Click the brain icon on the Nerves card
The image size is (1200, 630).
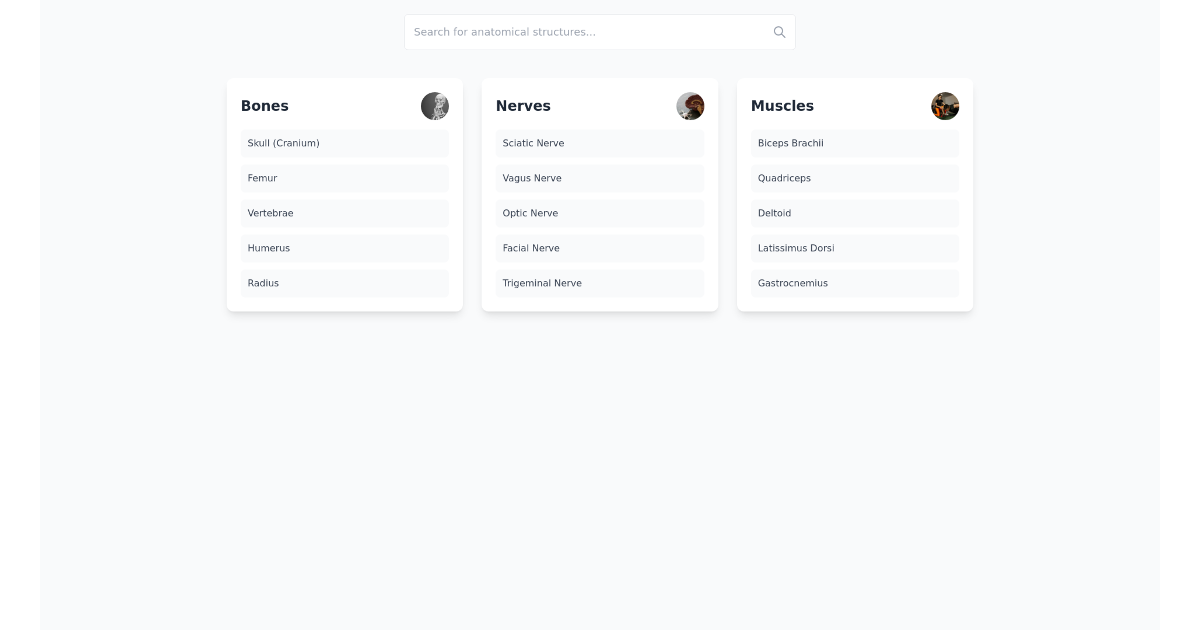pos(690,106)
